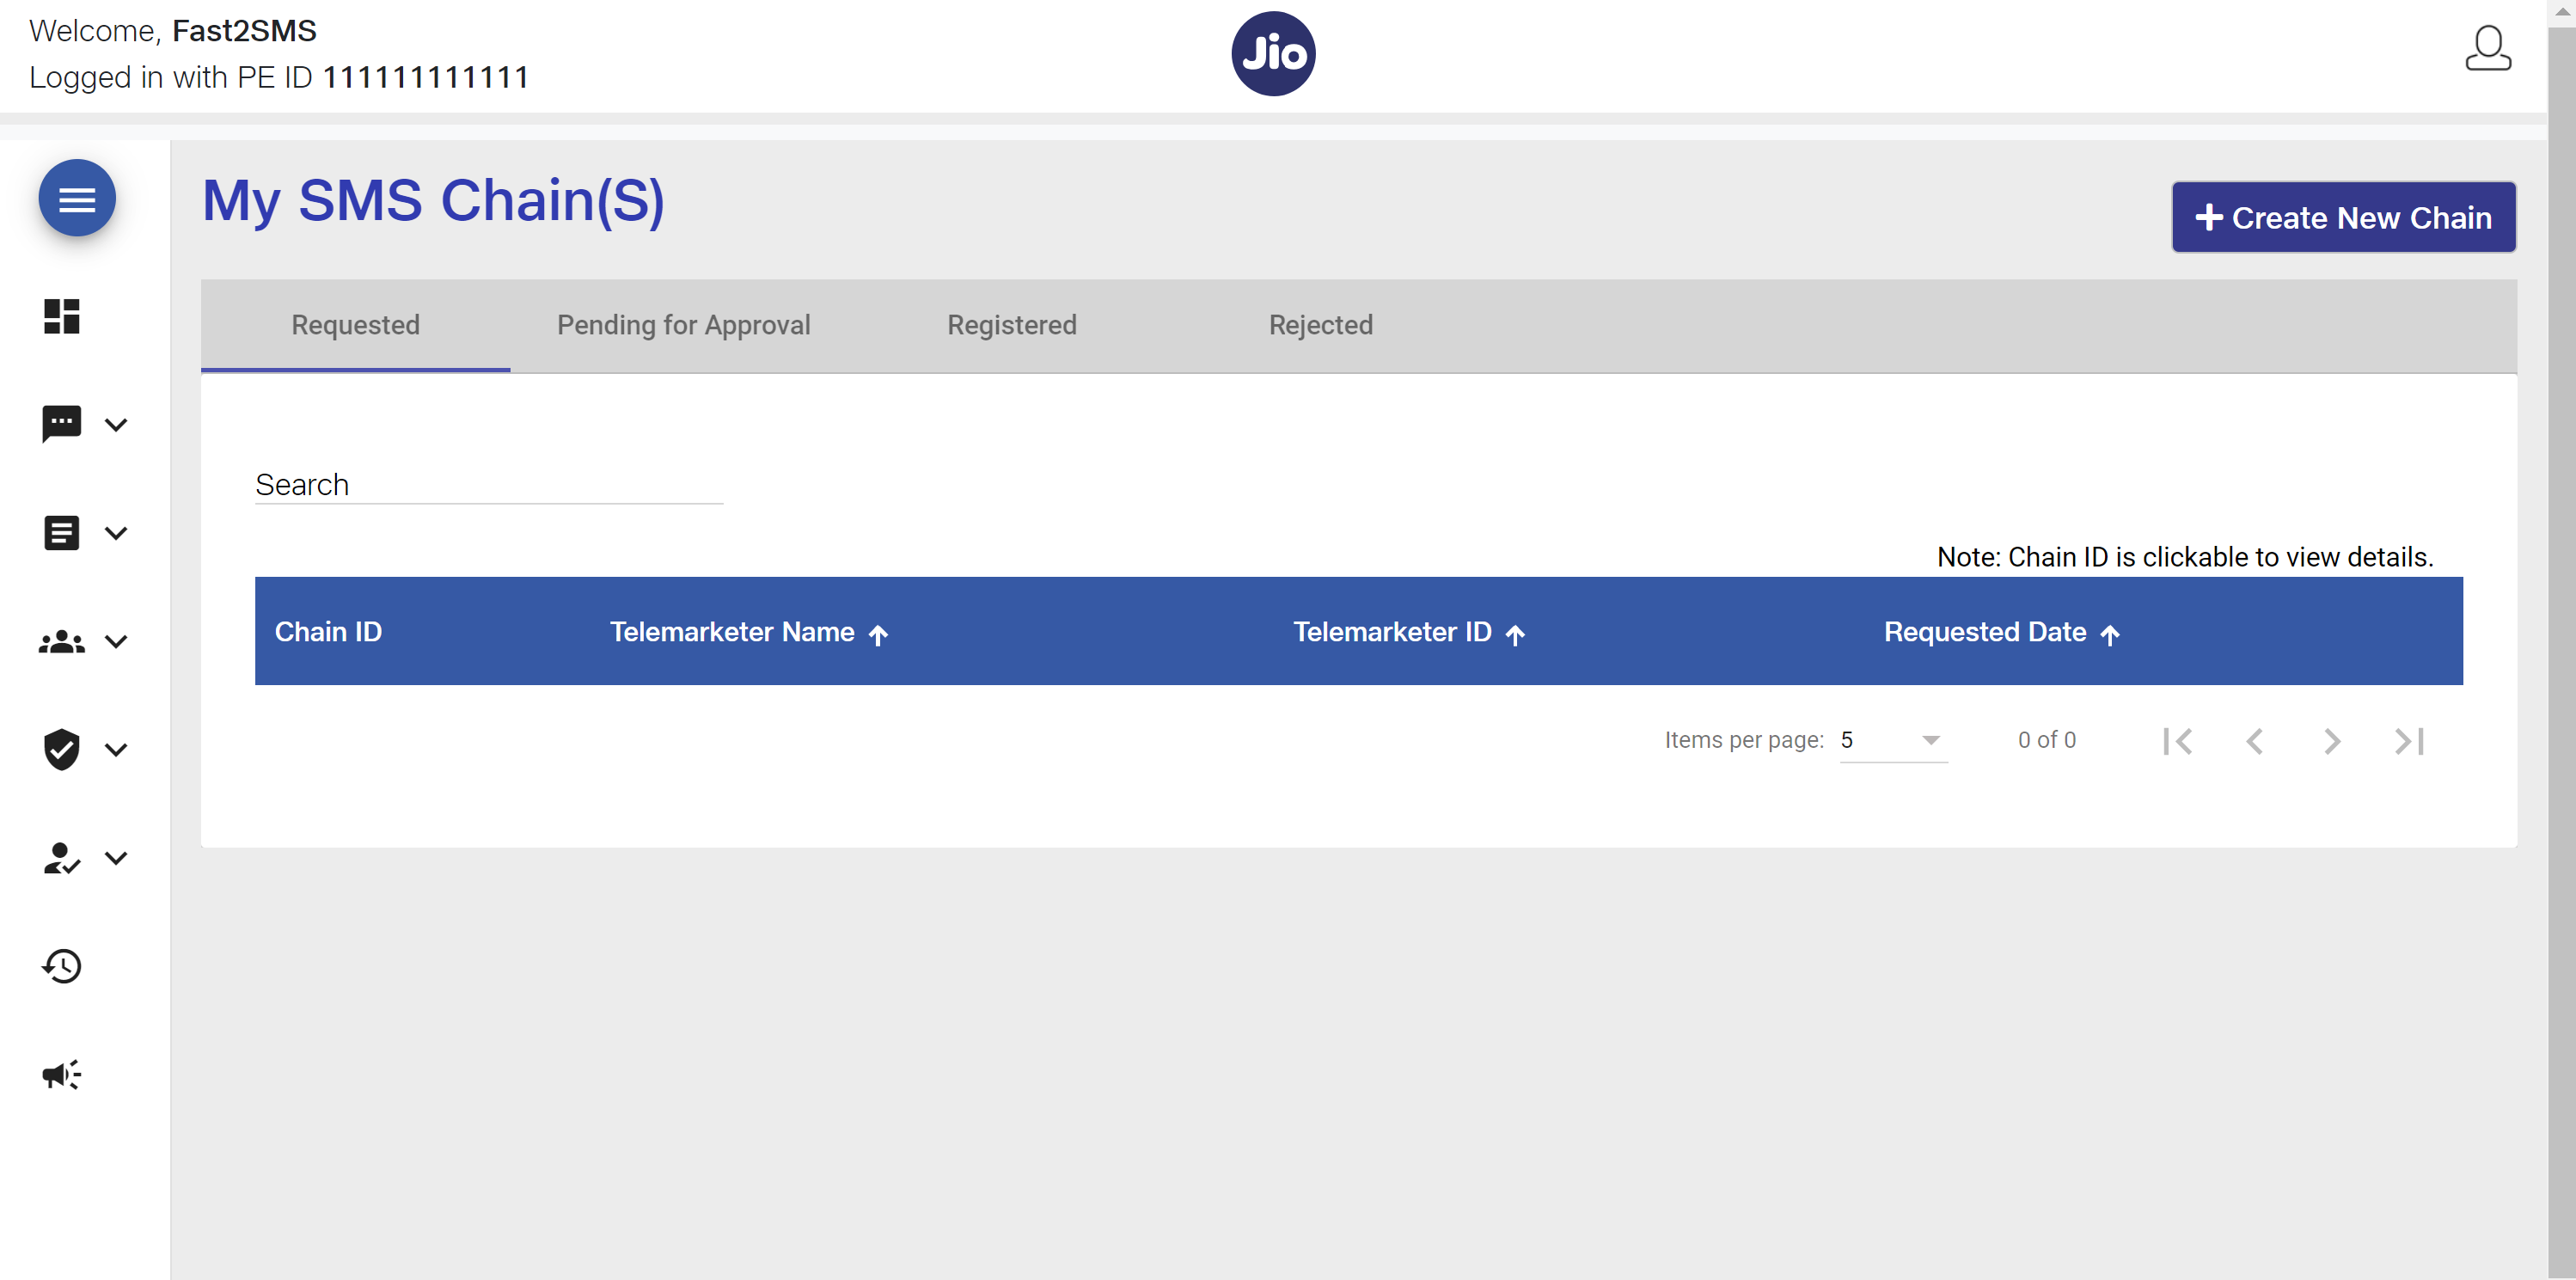Expand the shield menu chevron

116,750
